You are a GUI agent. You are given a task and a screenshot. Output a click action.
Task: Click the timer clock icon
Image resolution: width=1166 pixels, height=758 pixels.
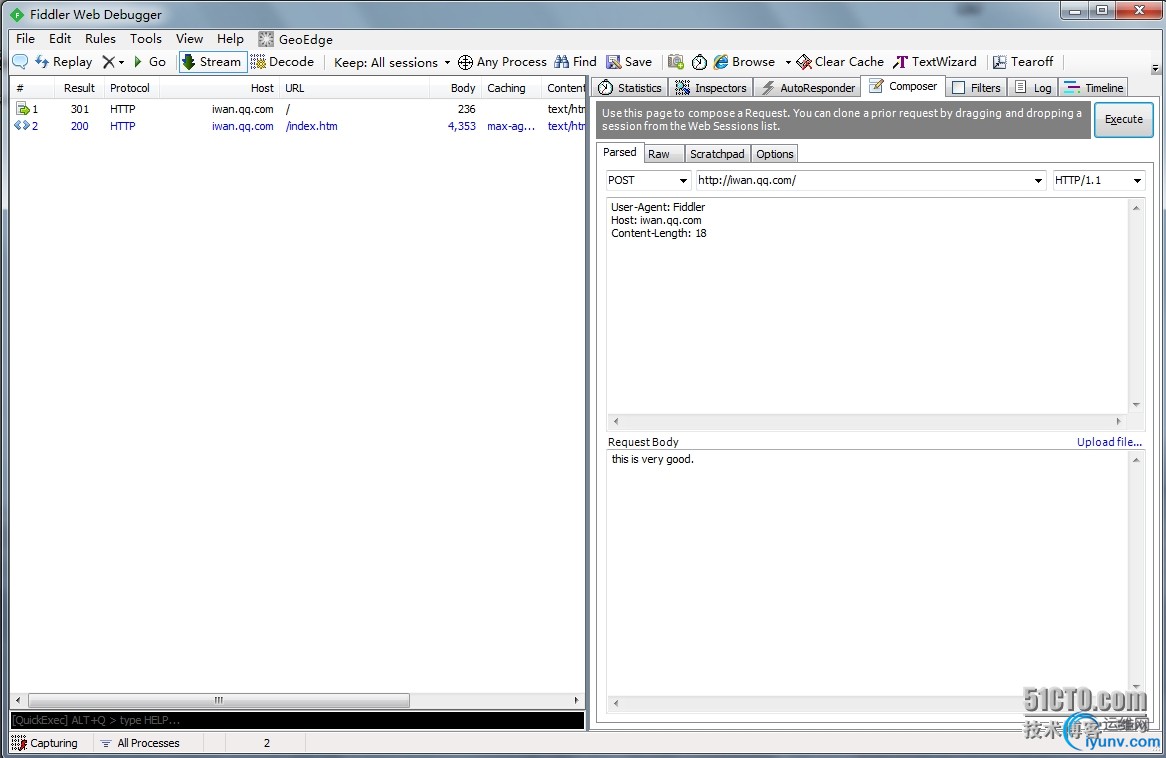coord(699,62)
